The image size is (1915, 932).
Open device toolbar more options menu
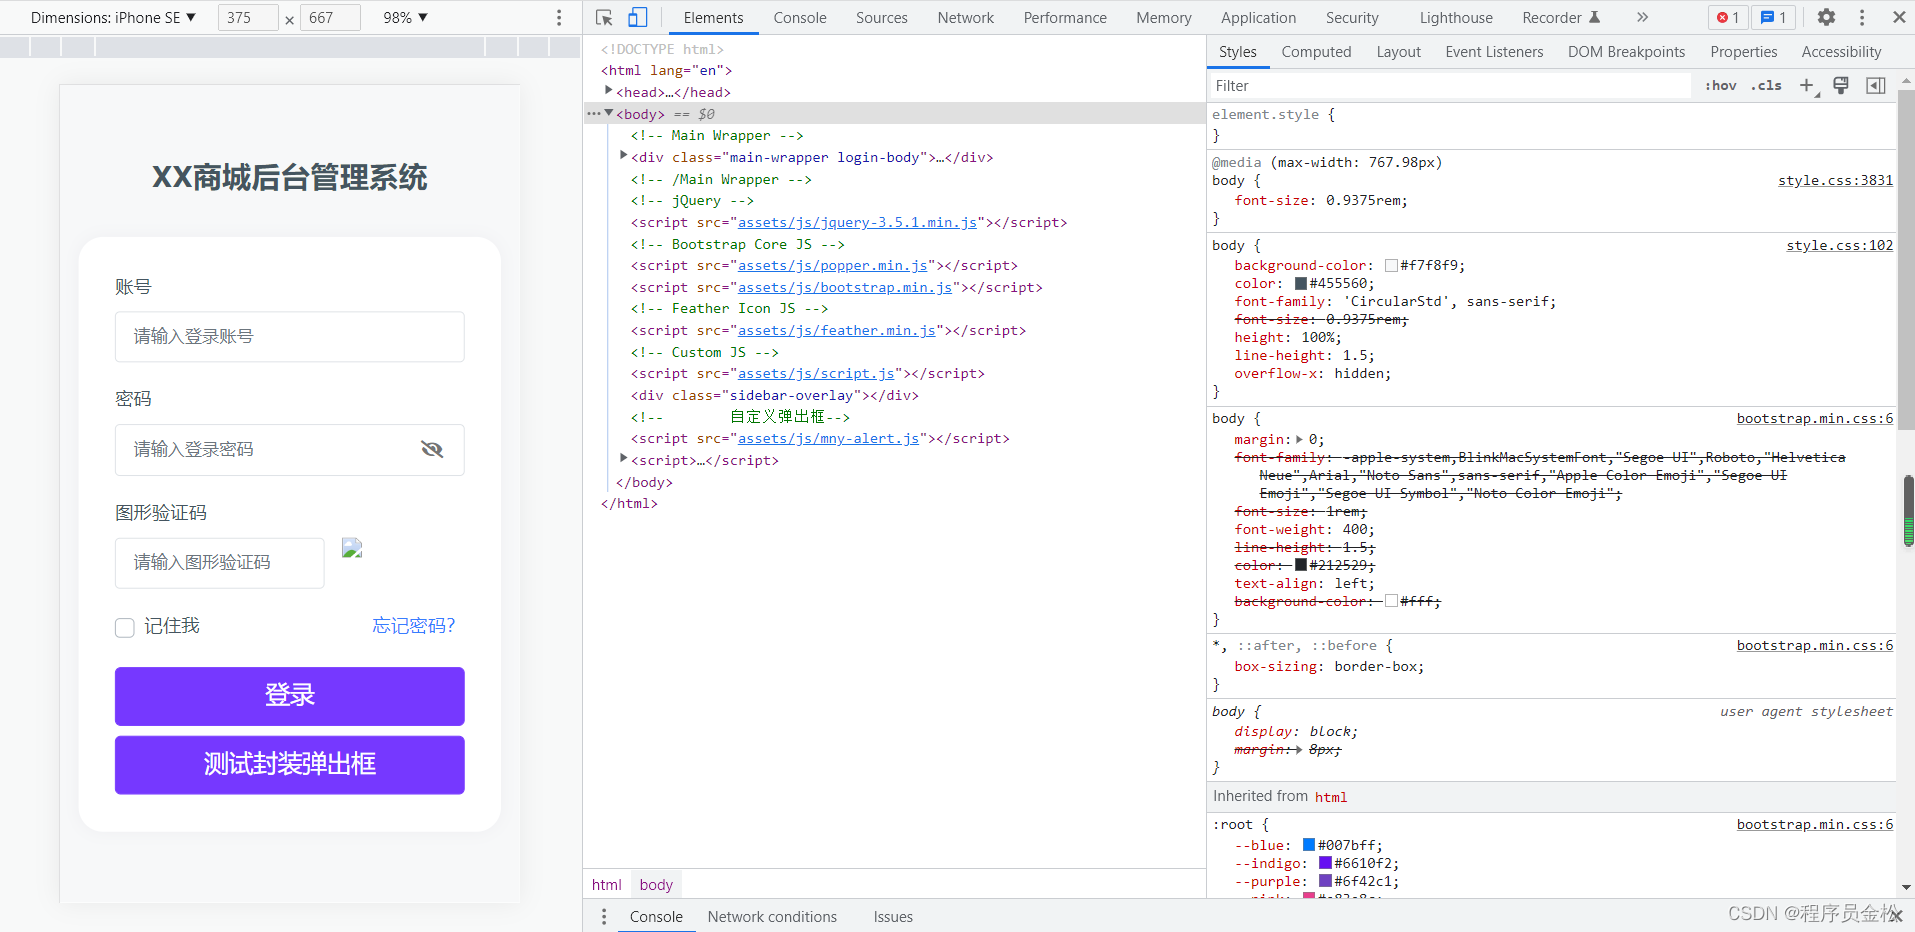click(x=559, y=17)
